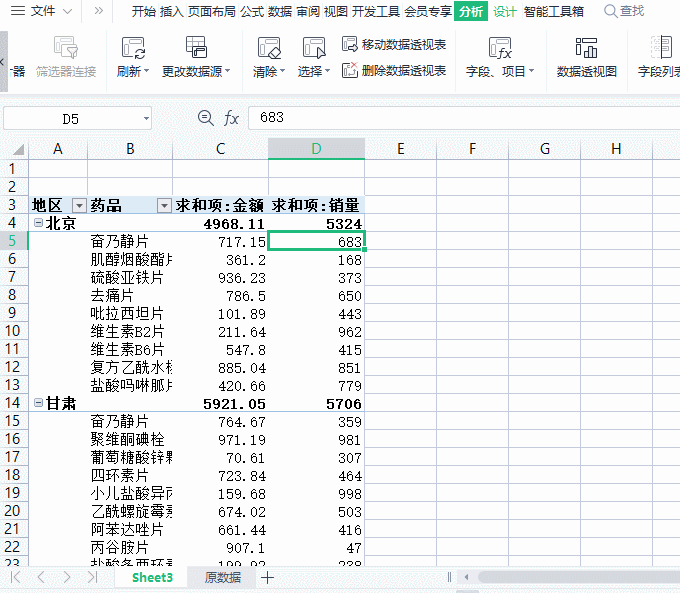
Task: Click the Select (选择) icon
Action: coord(314,48)
